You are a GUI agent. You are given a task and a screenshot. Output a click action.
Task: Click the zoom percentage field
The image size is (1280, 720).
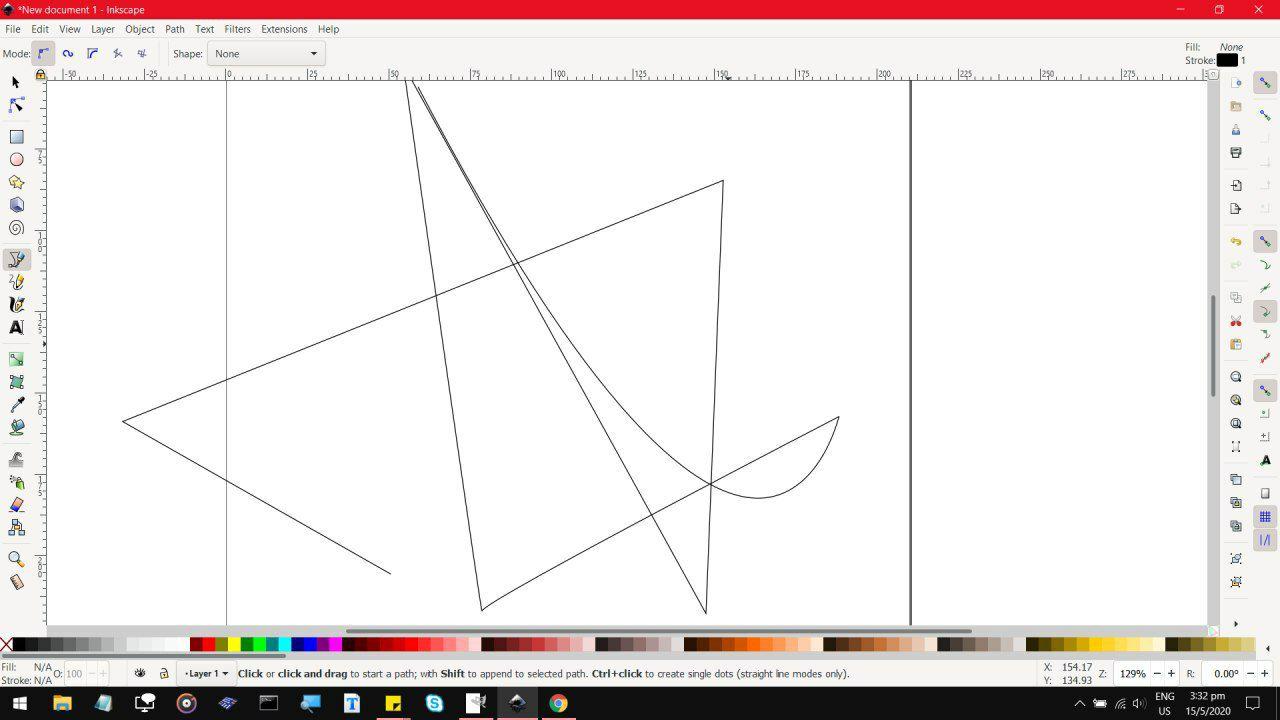click(x=1132, y=674)
